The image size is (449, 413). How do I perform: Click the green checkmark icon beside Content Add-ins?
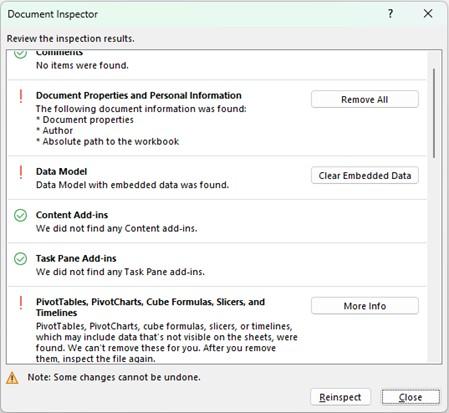click(20, 215)
